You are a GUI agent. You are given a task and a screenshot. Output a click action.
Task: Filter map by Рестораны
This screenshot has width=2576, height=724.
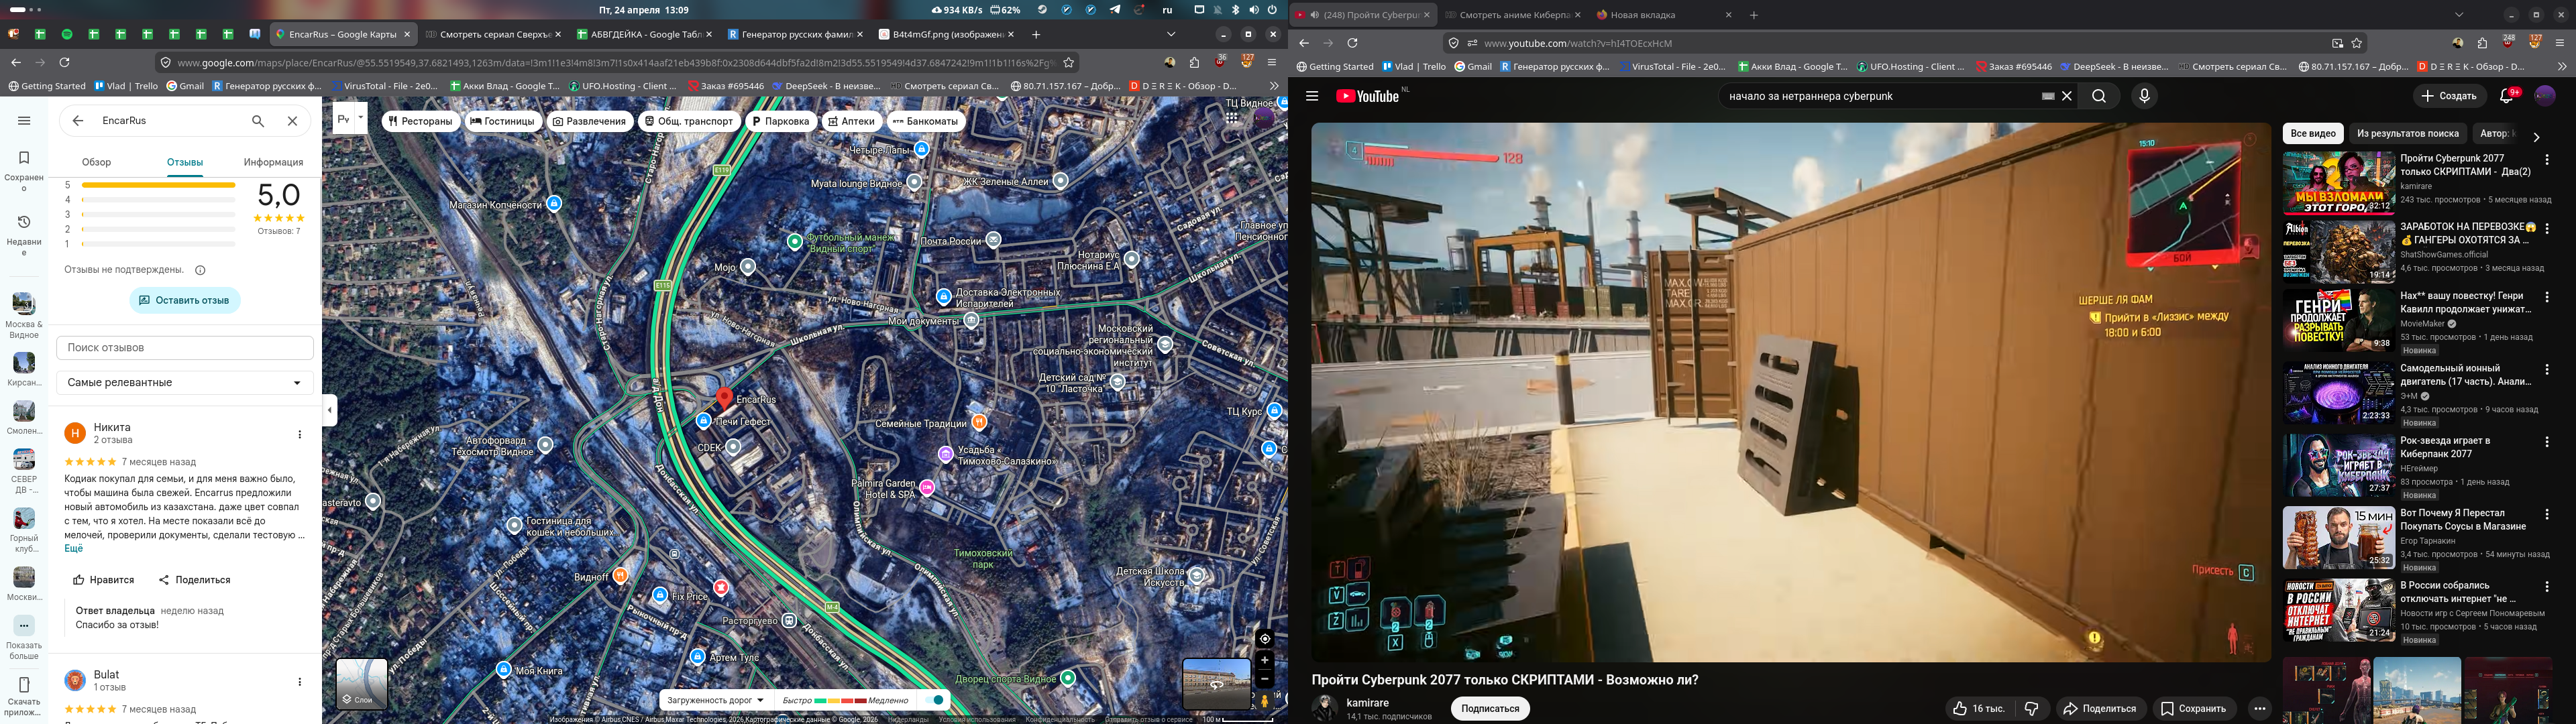(x=420, y=121)
